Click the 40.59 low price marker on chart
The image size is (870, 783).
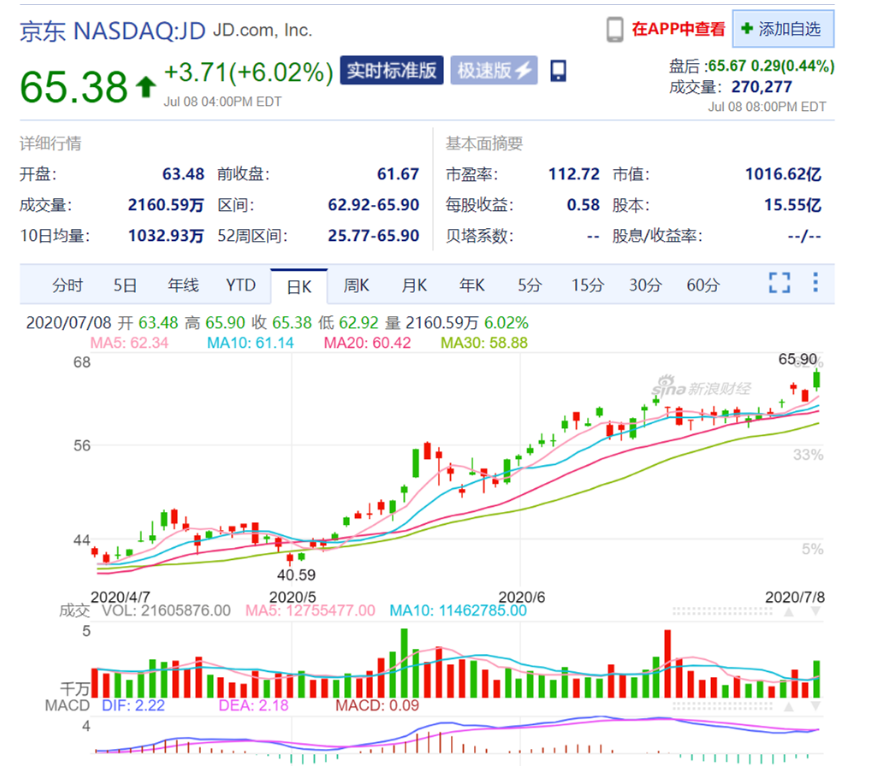pos(296,575)
